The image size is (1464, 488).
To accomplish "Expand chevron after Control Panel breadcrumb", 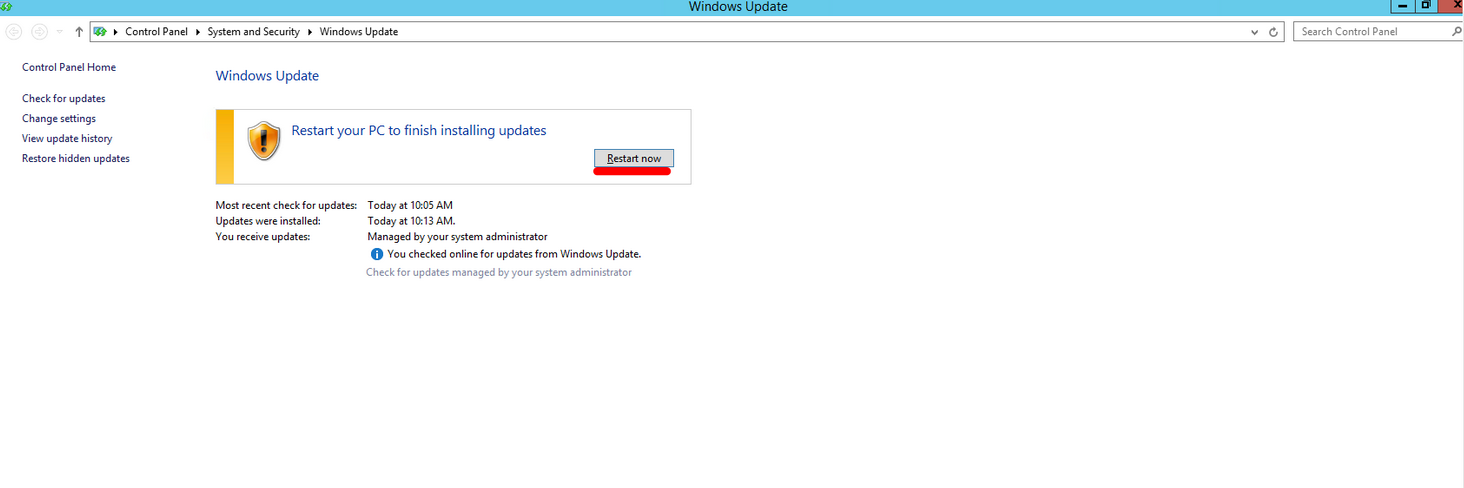I will [x=198, y=32].
